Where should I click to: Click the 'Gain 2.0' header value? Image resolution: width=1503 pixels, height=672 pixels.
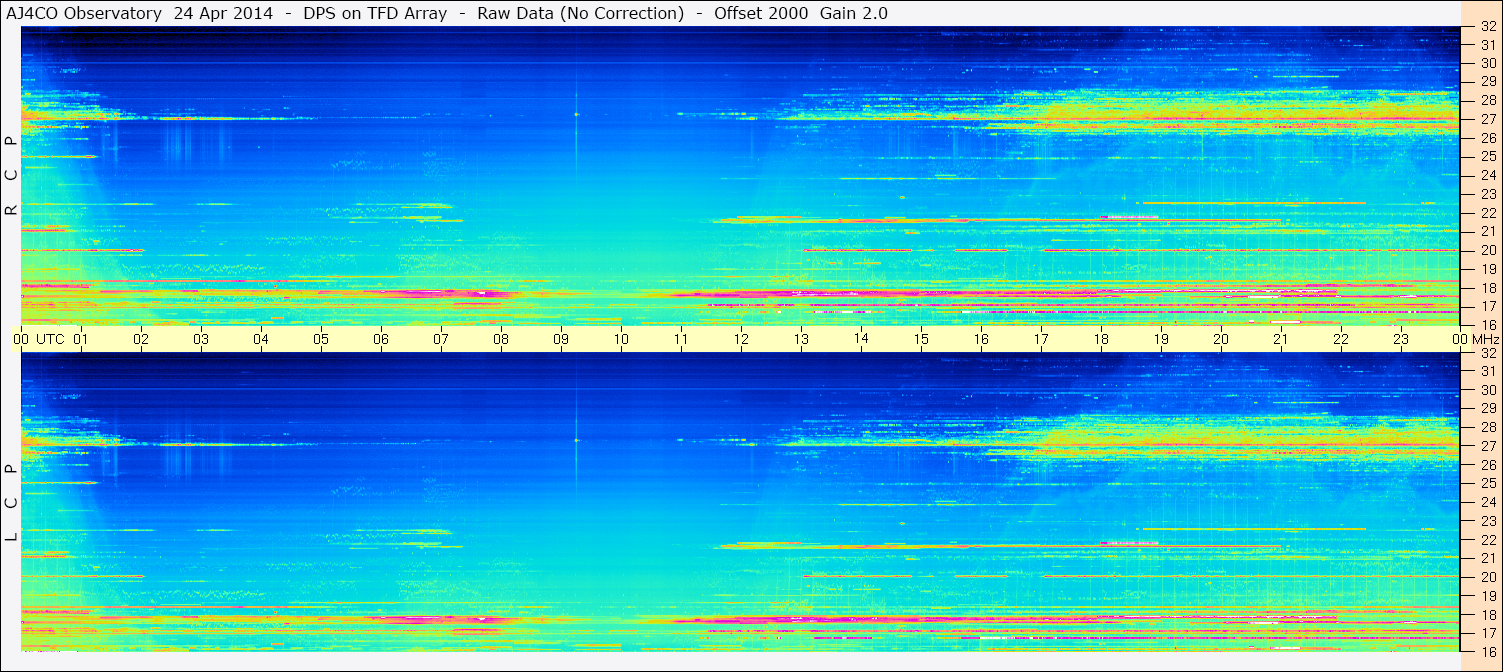point(853,13)
